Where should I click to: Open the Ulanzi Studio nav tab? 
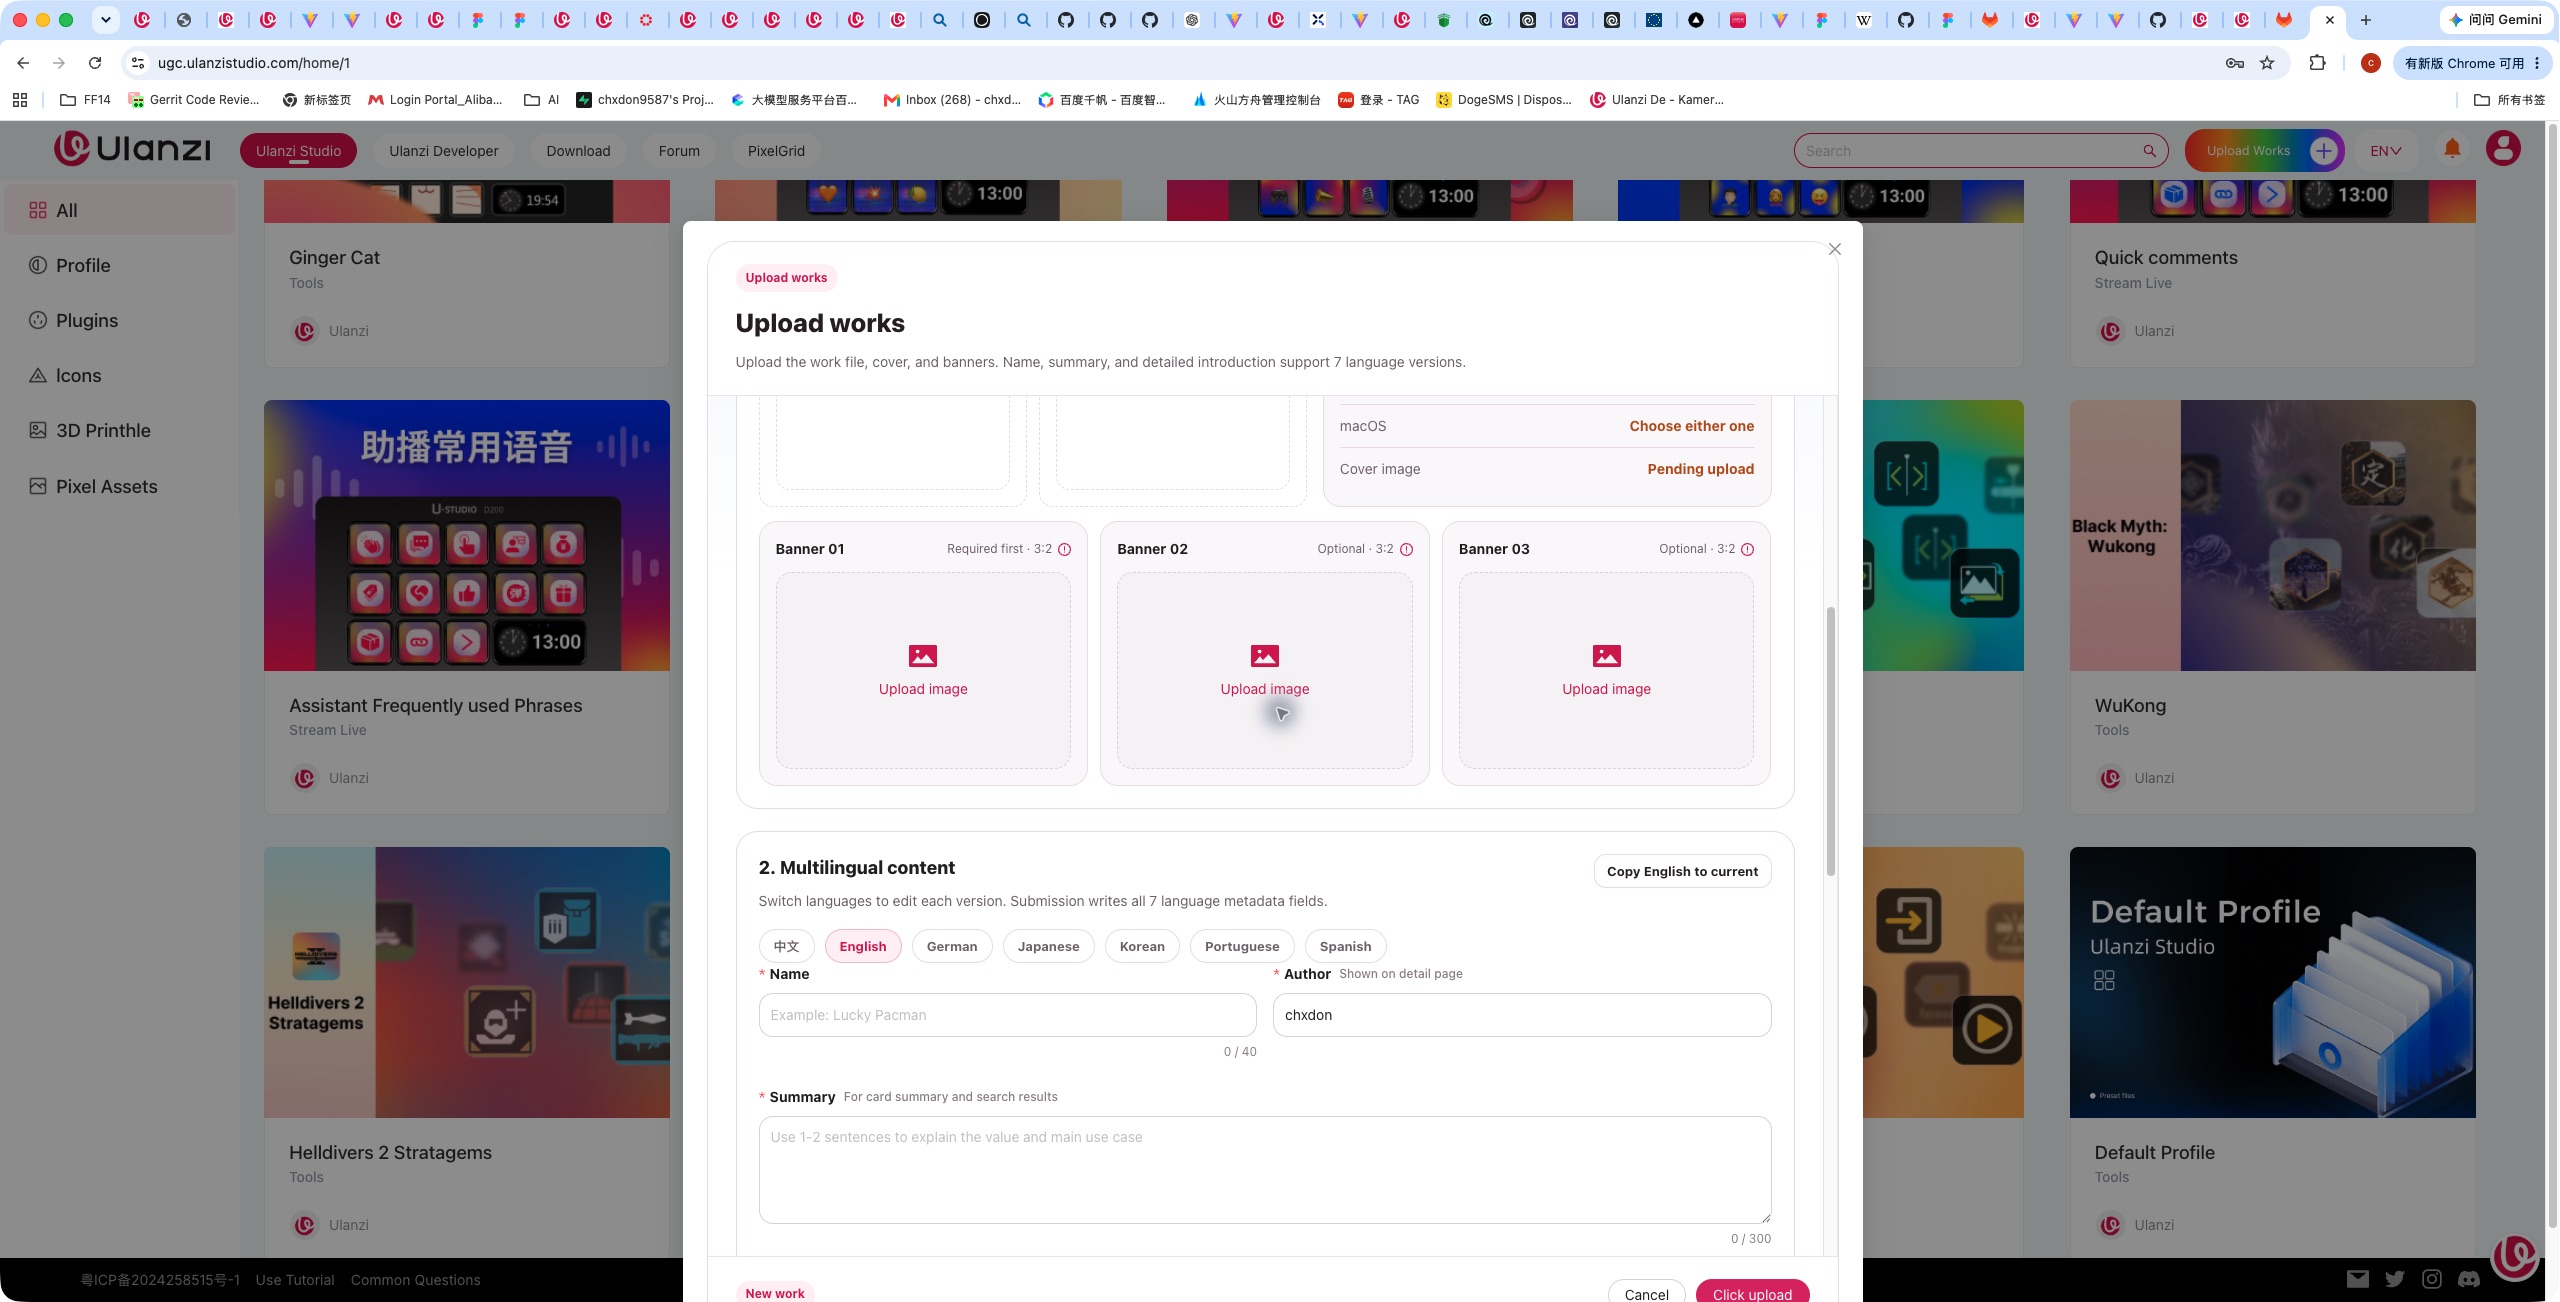point(298,151)
